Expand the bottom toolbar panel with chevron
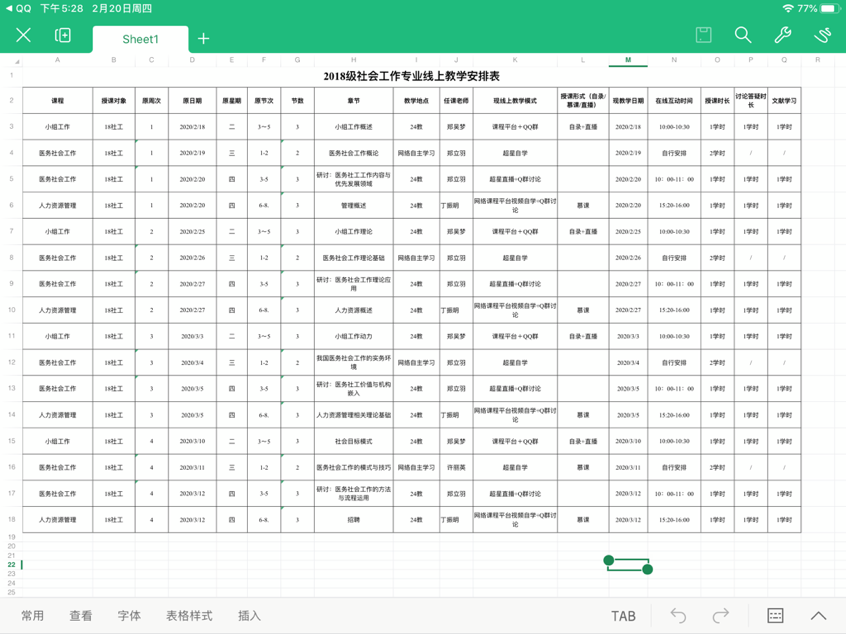 click(818, 616)
